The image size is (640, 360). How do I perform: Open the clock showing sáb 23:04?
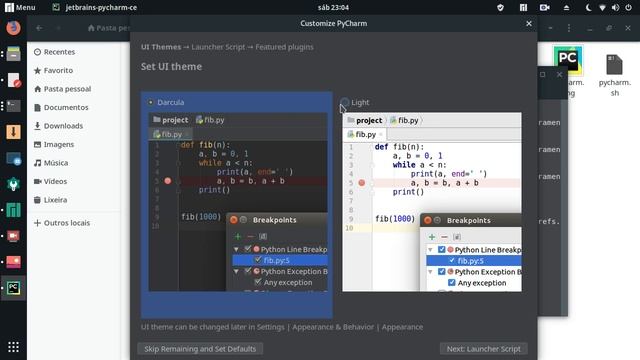tap(333, 7)
